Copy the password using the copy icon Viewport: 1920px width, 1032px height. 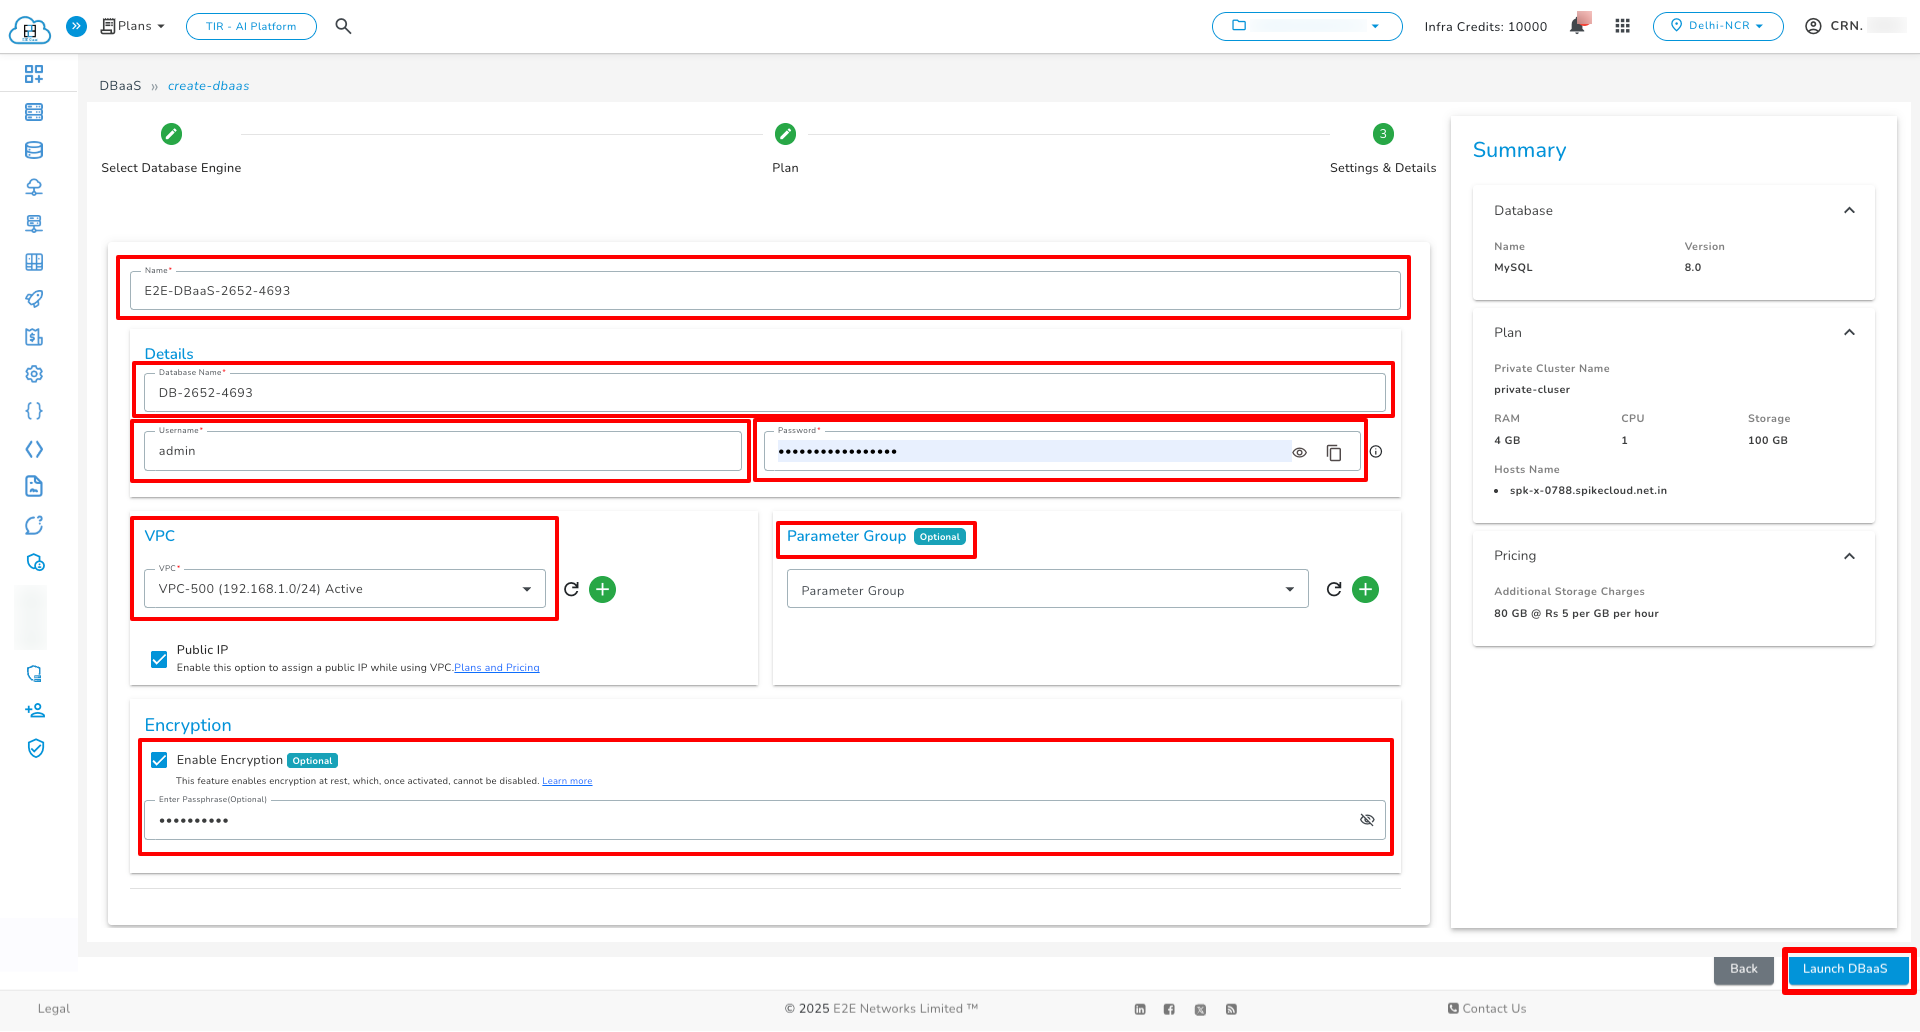click(1334, 452)
